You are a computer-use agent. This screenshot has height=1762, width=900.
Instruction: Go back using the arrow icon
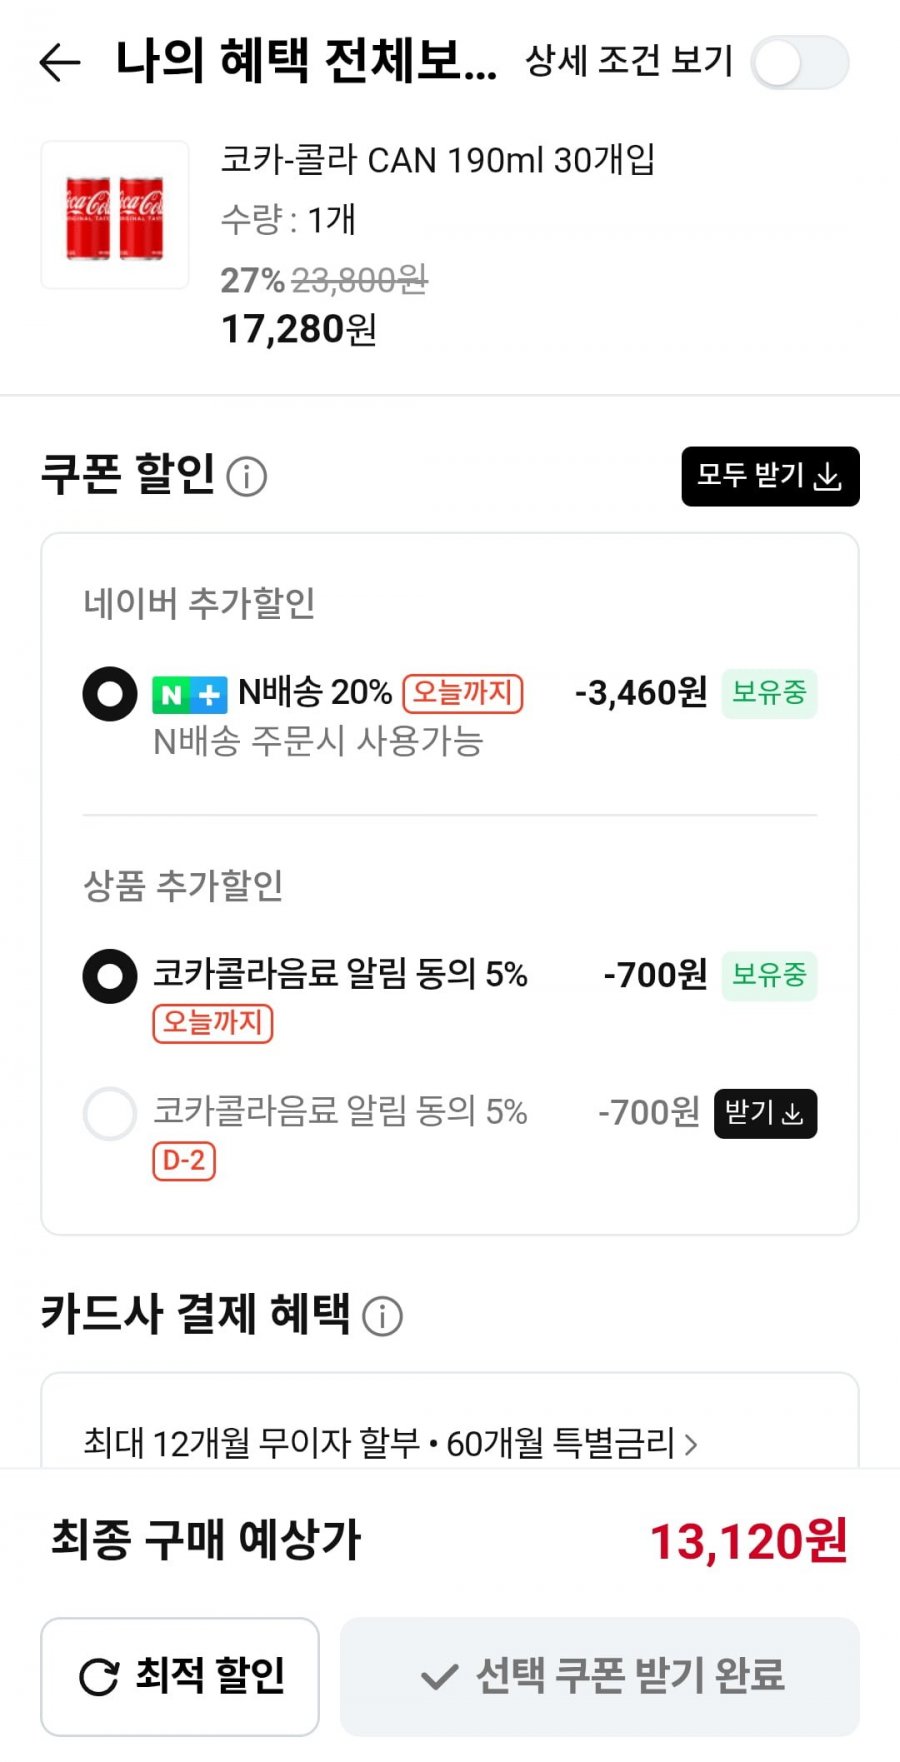pos(60,62)
